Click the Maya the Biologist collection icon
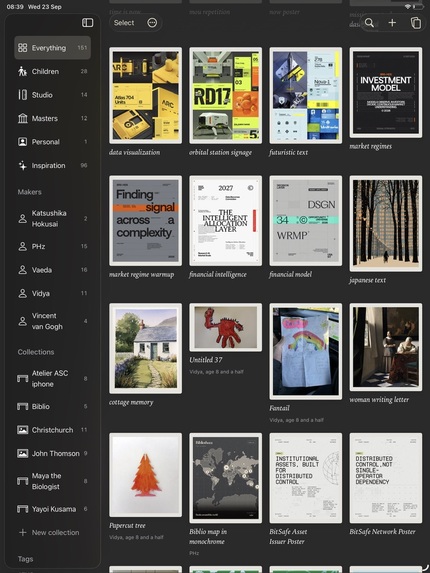 click(x=23, y=481)
